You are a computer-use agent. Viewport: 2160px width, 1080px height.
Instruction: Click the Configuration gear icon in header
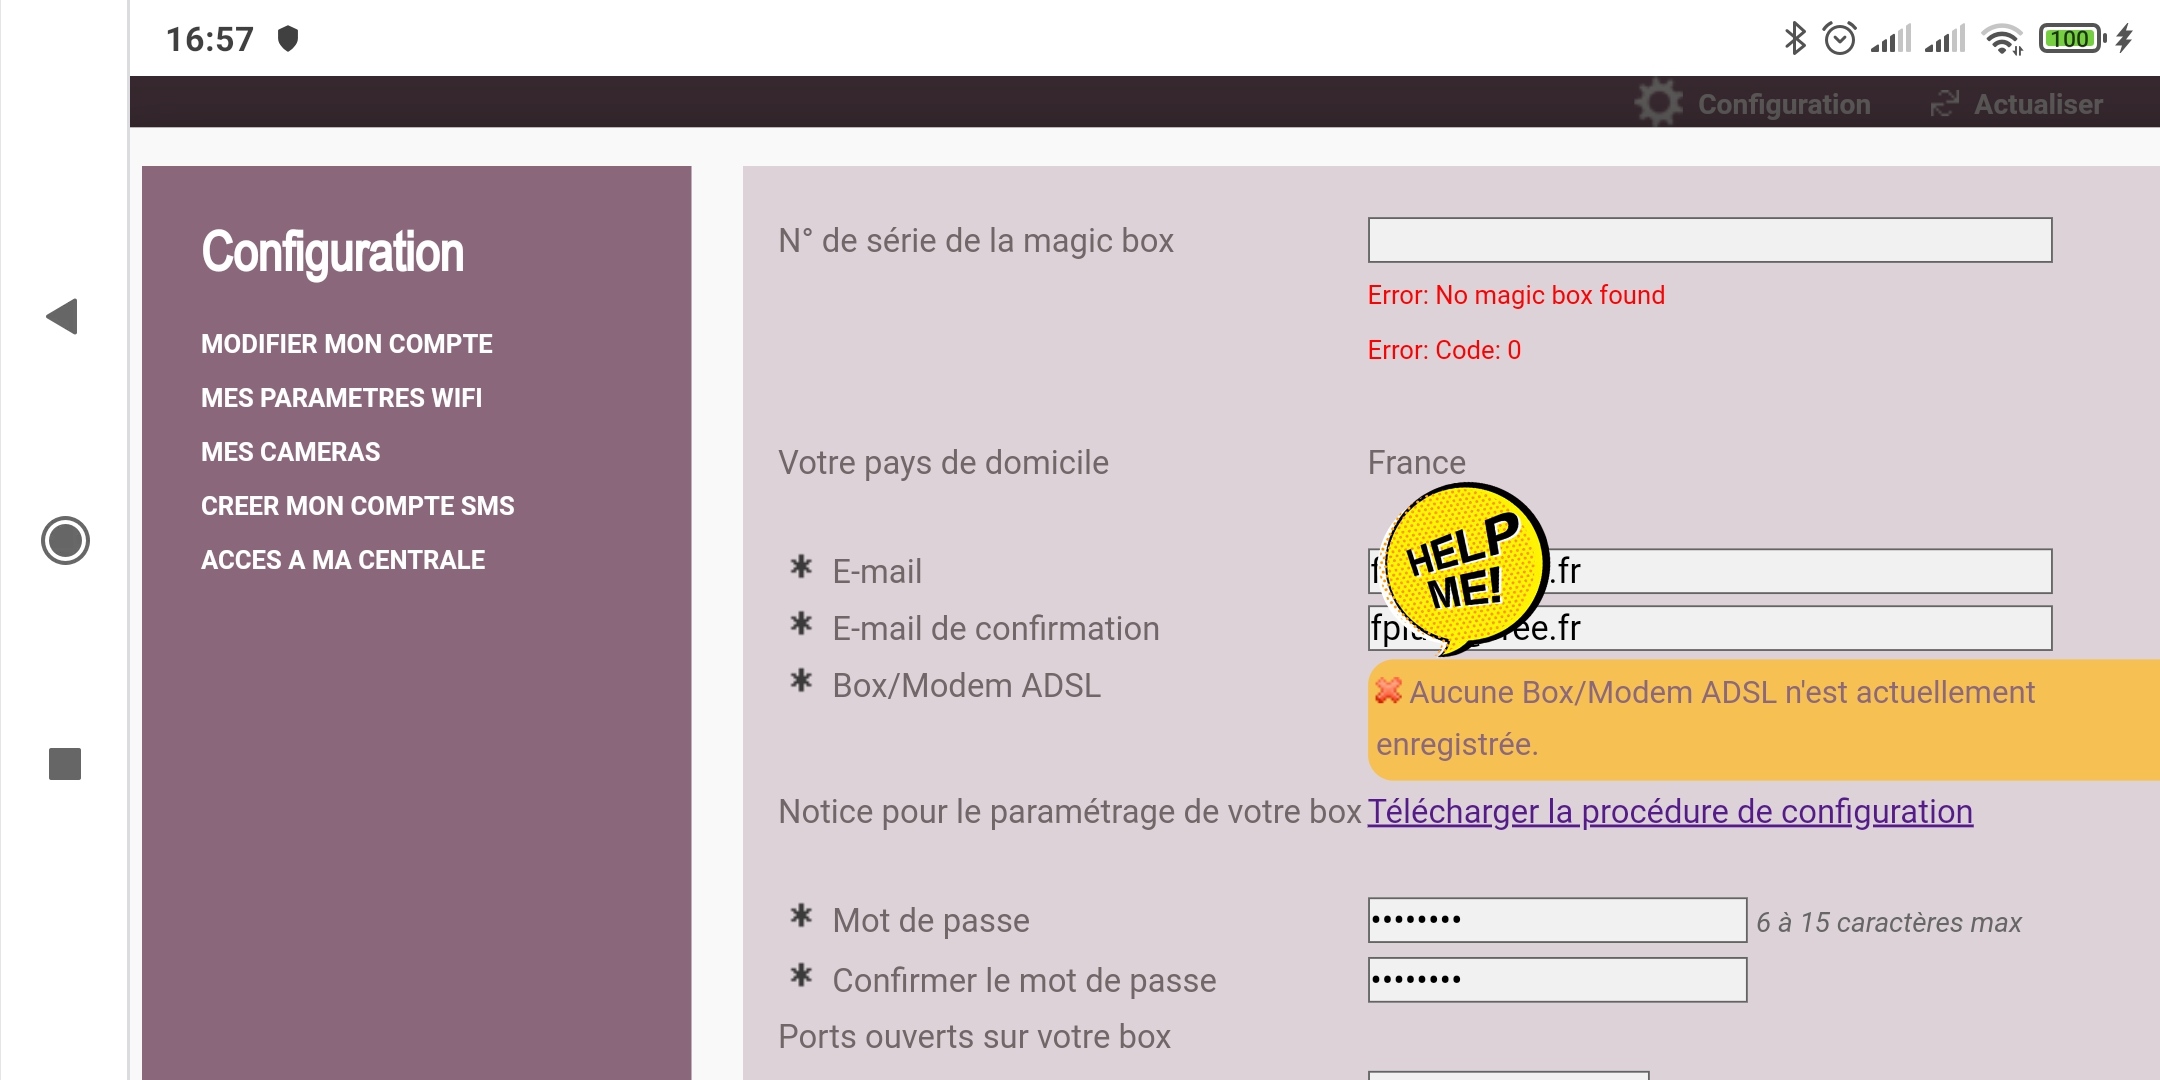tap(1659, 103)
